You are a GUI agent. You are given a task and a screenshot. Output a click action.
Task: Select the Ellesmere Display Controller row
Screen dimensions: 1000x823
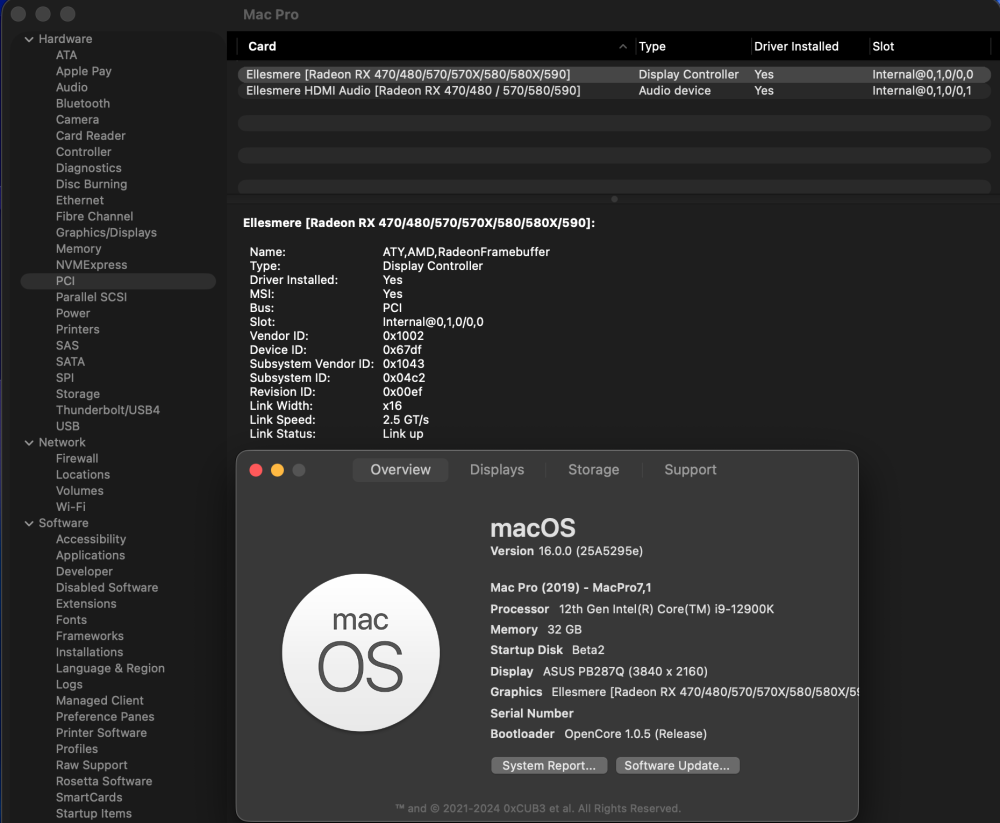tap(614, 75)
